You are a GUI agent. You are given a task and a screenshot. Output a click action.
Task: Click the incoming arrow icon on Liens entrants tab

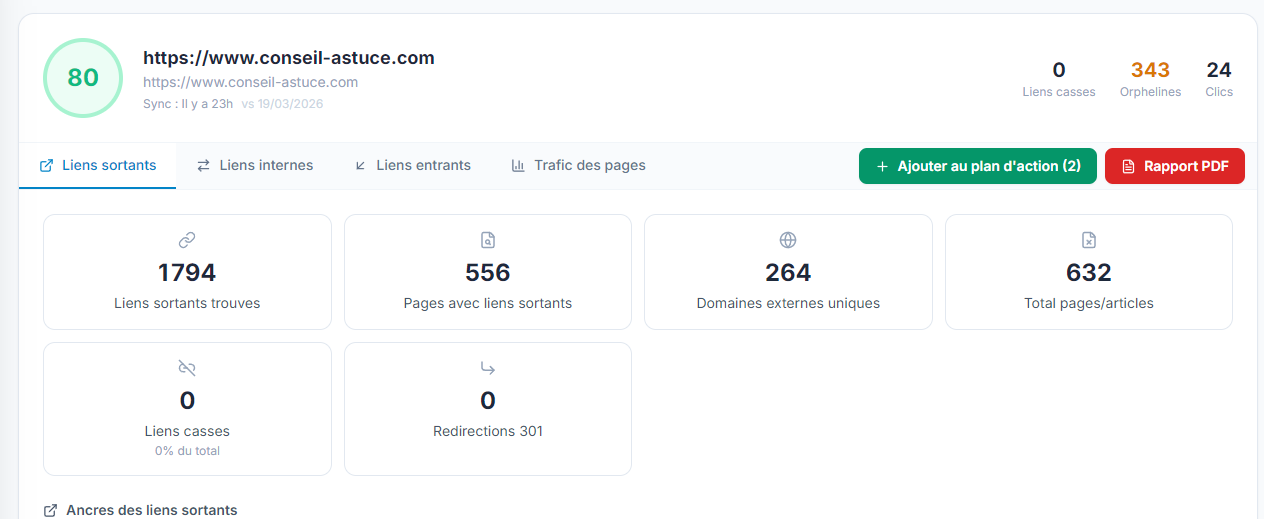(x=360, y=166)
